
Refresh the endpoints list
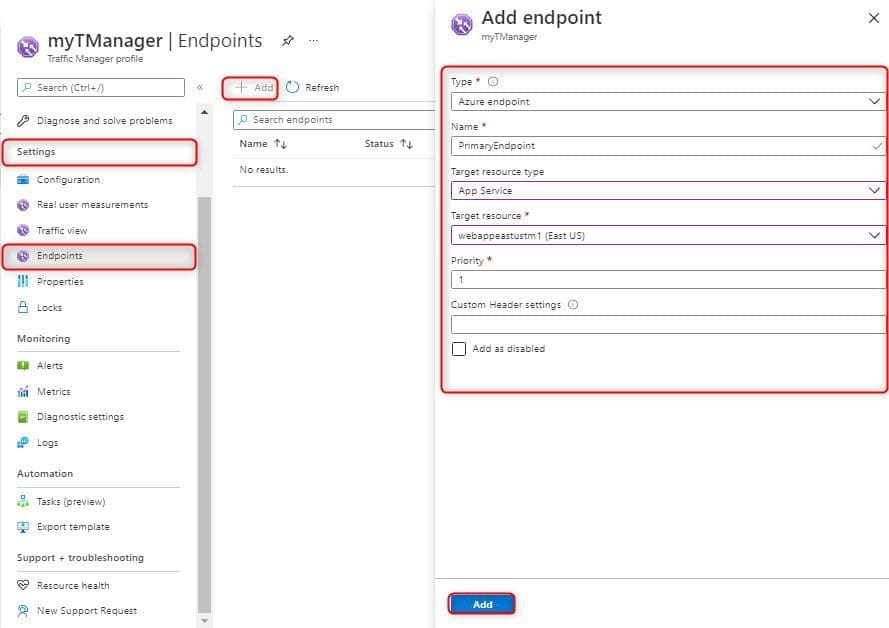313,87
